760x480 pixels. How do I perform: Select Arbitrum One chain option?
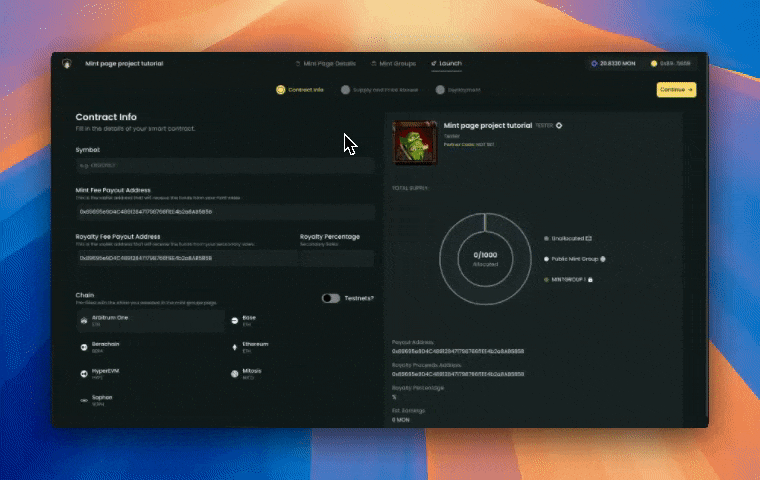(x=150, y=320)
